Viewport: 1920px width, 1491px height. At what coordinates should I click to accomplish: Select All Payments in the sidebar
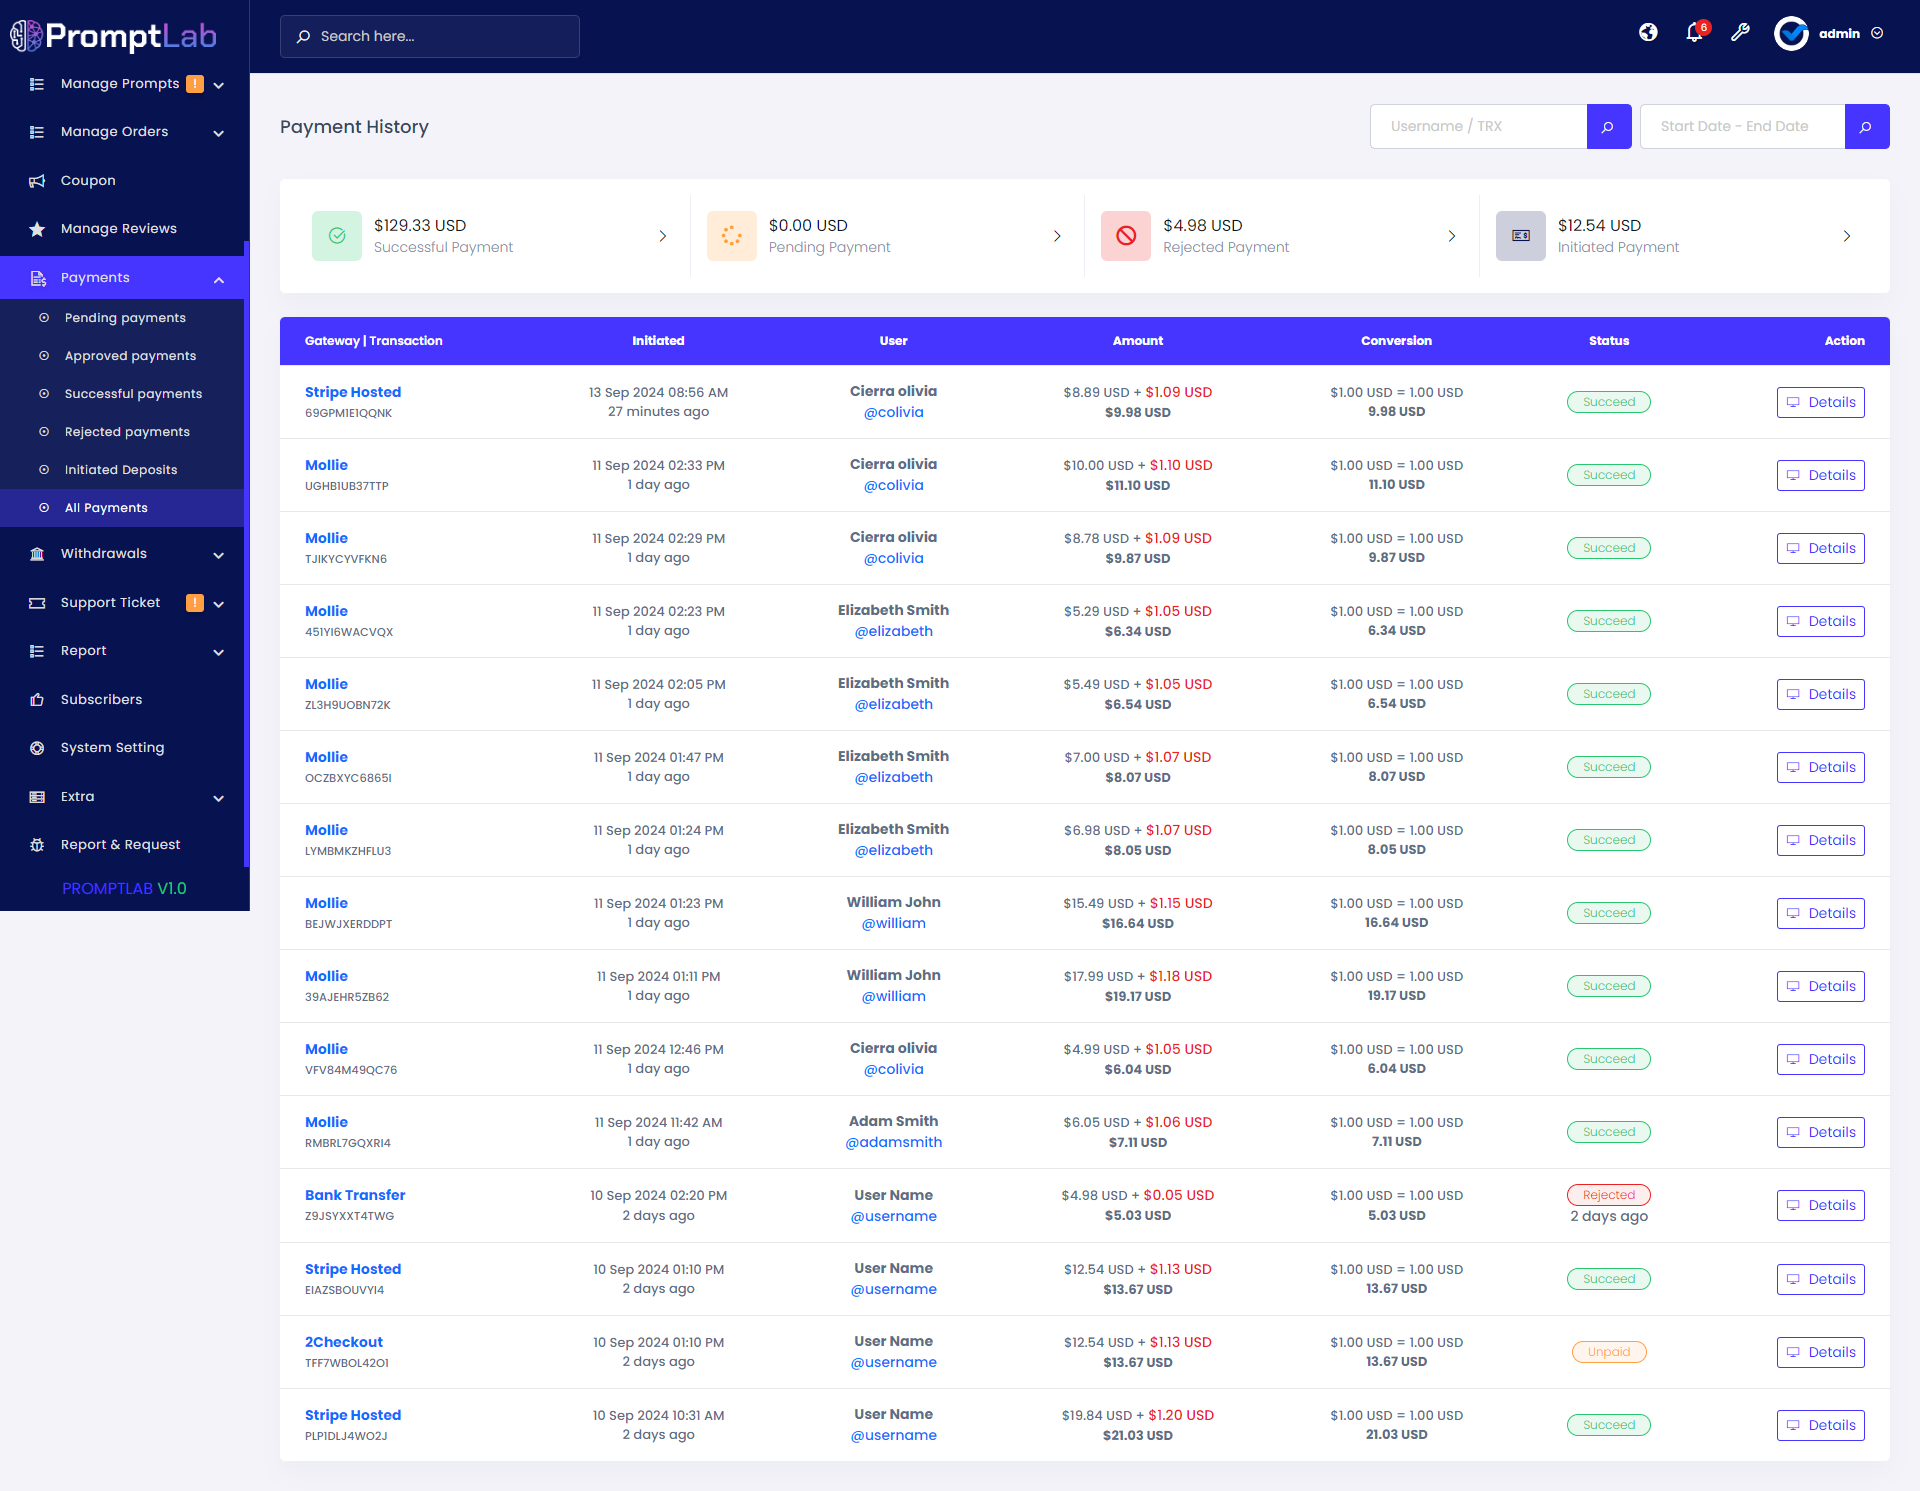[x=105, y=507]
